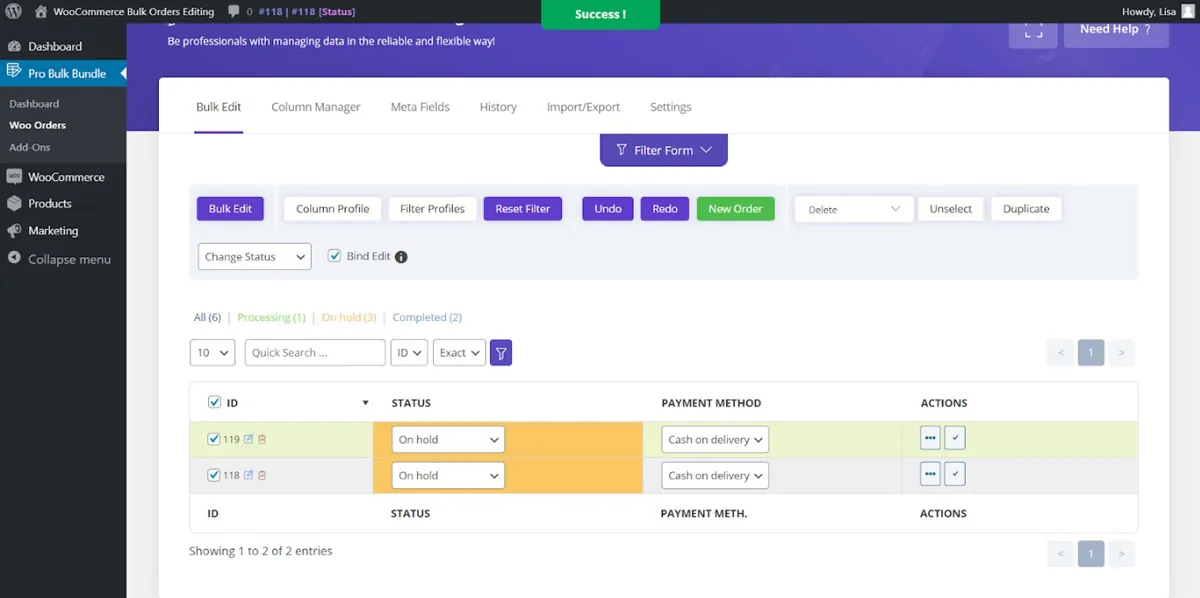This screenshot has height=598, width=1200.
Task: Disable the Bind Edit checkbox
Action: (334, 256)
